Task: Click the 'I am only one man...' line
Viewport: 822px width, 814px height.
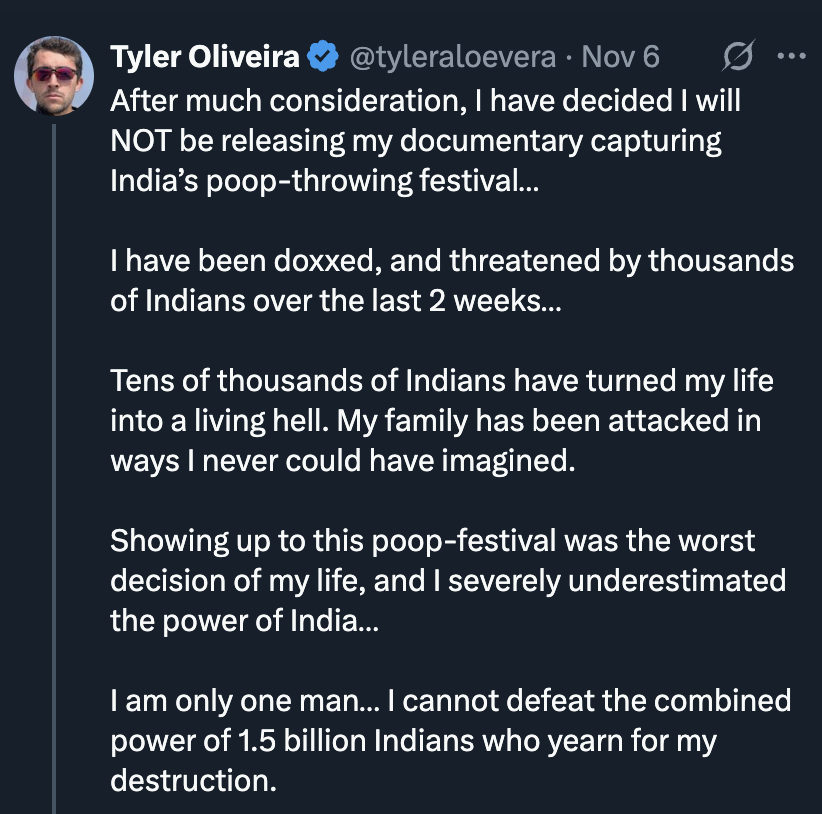Action: click(450, 701)
